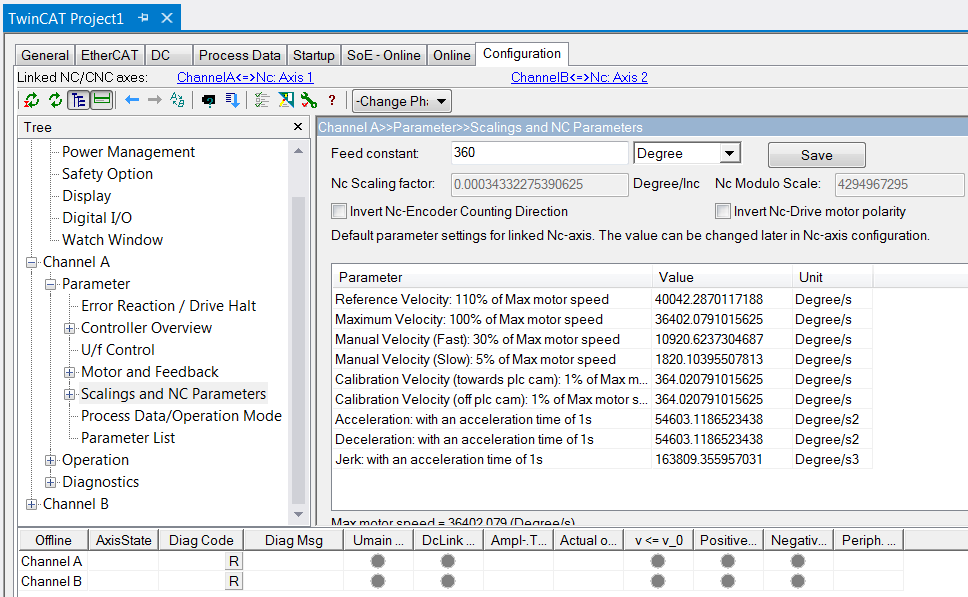The height and width of the screenshot is (597, 968).
Task: Click the blue back arrow icon
Action: pos(131,100)
